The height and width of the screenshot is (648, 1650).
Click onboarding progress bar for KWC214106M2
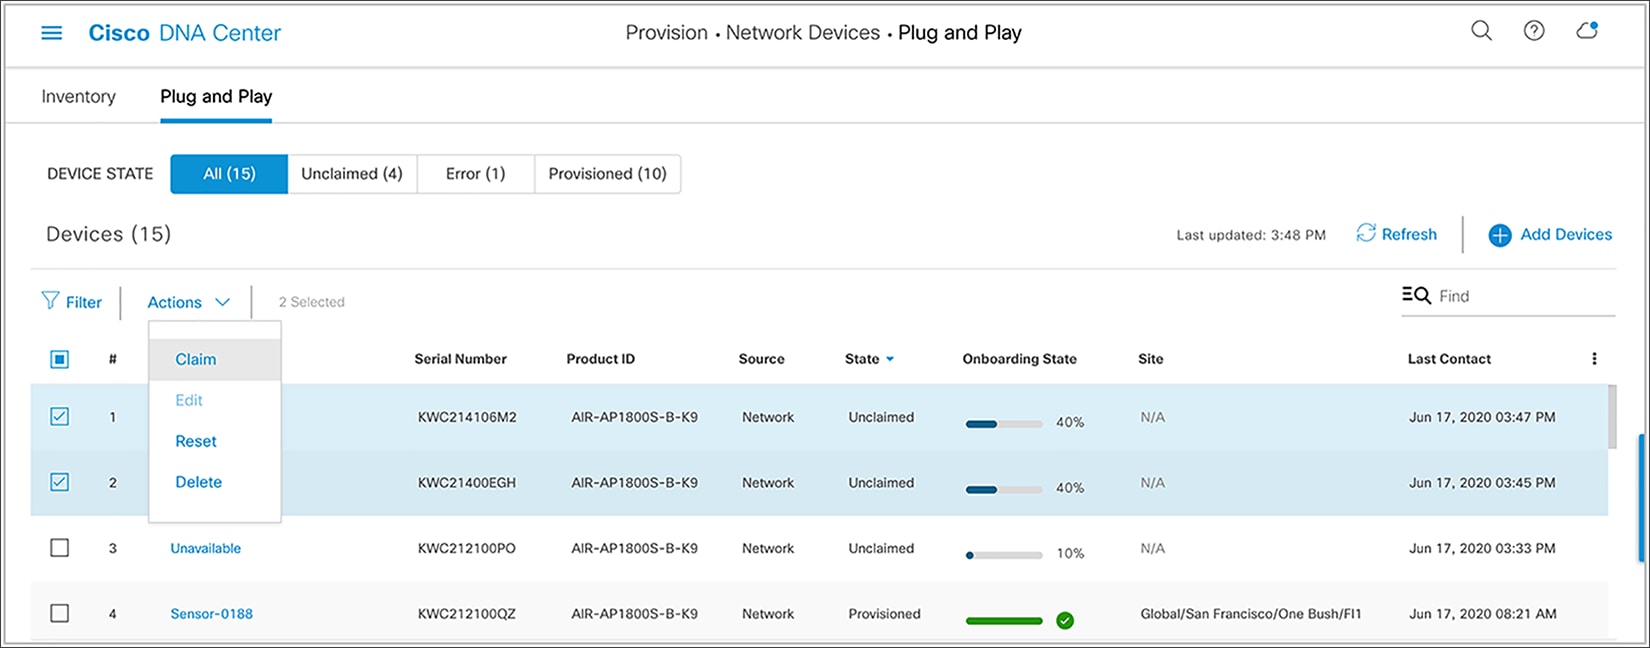click(x=1004, y=424)
